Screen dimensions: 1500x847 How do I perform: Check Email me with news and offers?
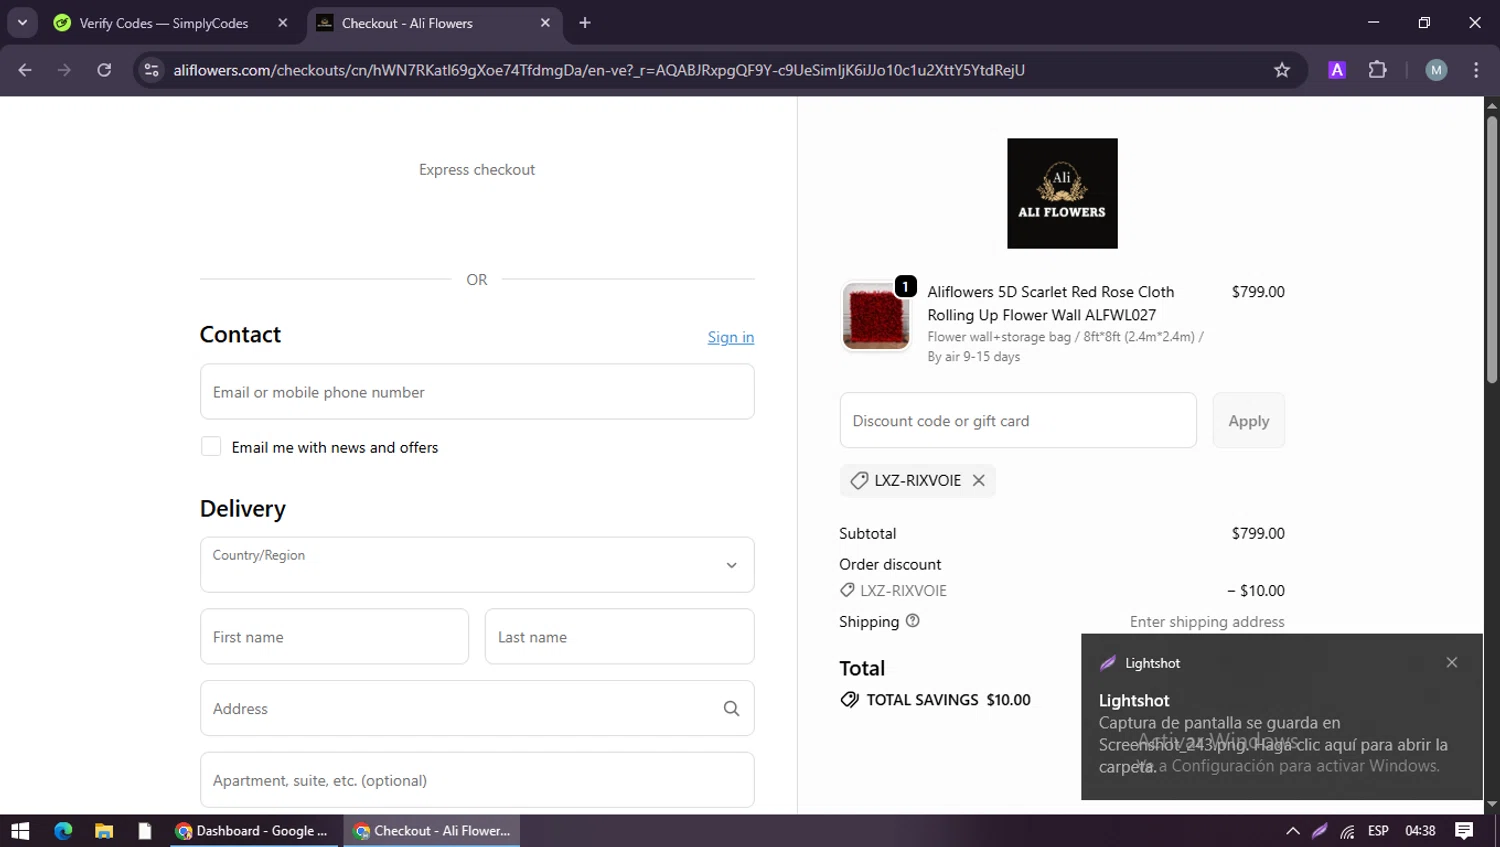point(211,447)
